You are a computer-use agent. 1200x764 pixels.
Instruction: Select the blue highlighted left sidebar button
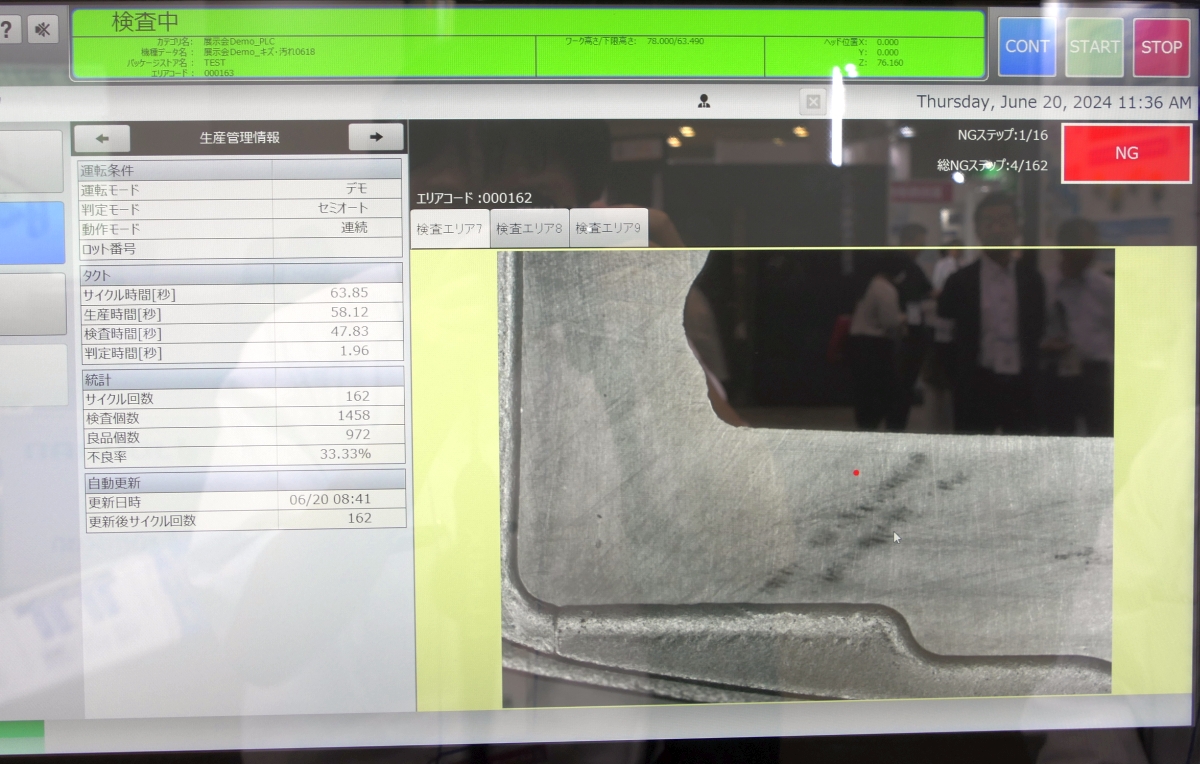coord(30,233)
